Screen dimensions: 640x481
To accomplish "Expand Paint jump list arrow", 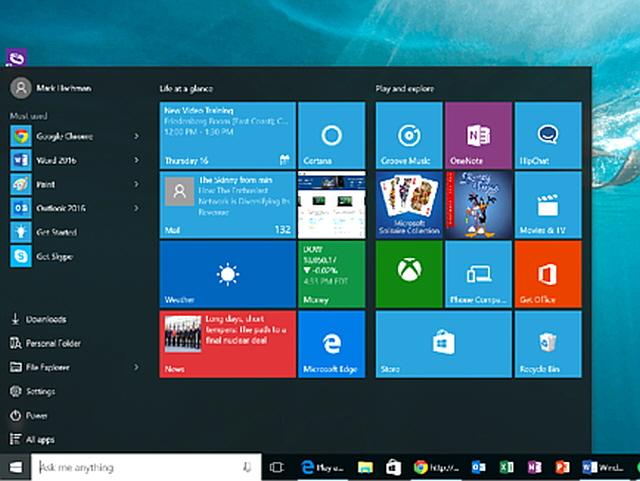I will coord(137,184).
